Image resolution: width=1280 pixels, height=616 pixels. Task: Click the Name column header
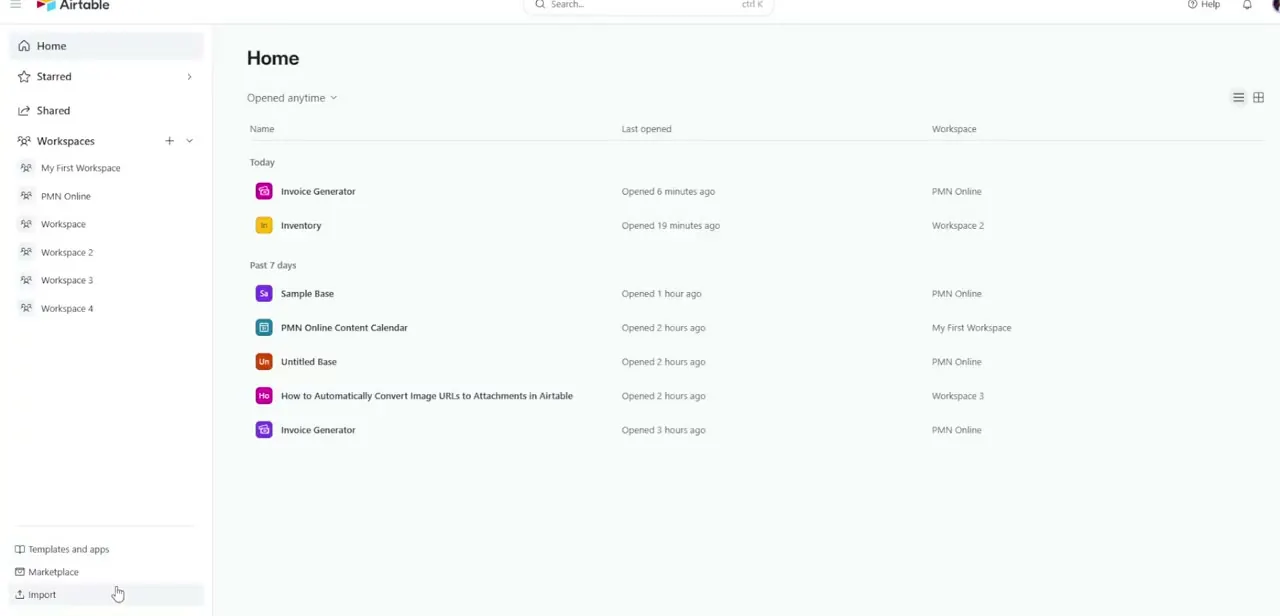pos(262,129)
